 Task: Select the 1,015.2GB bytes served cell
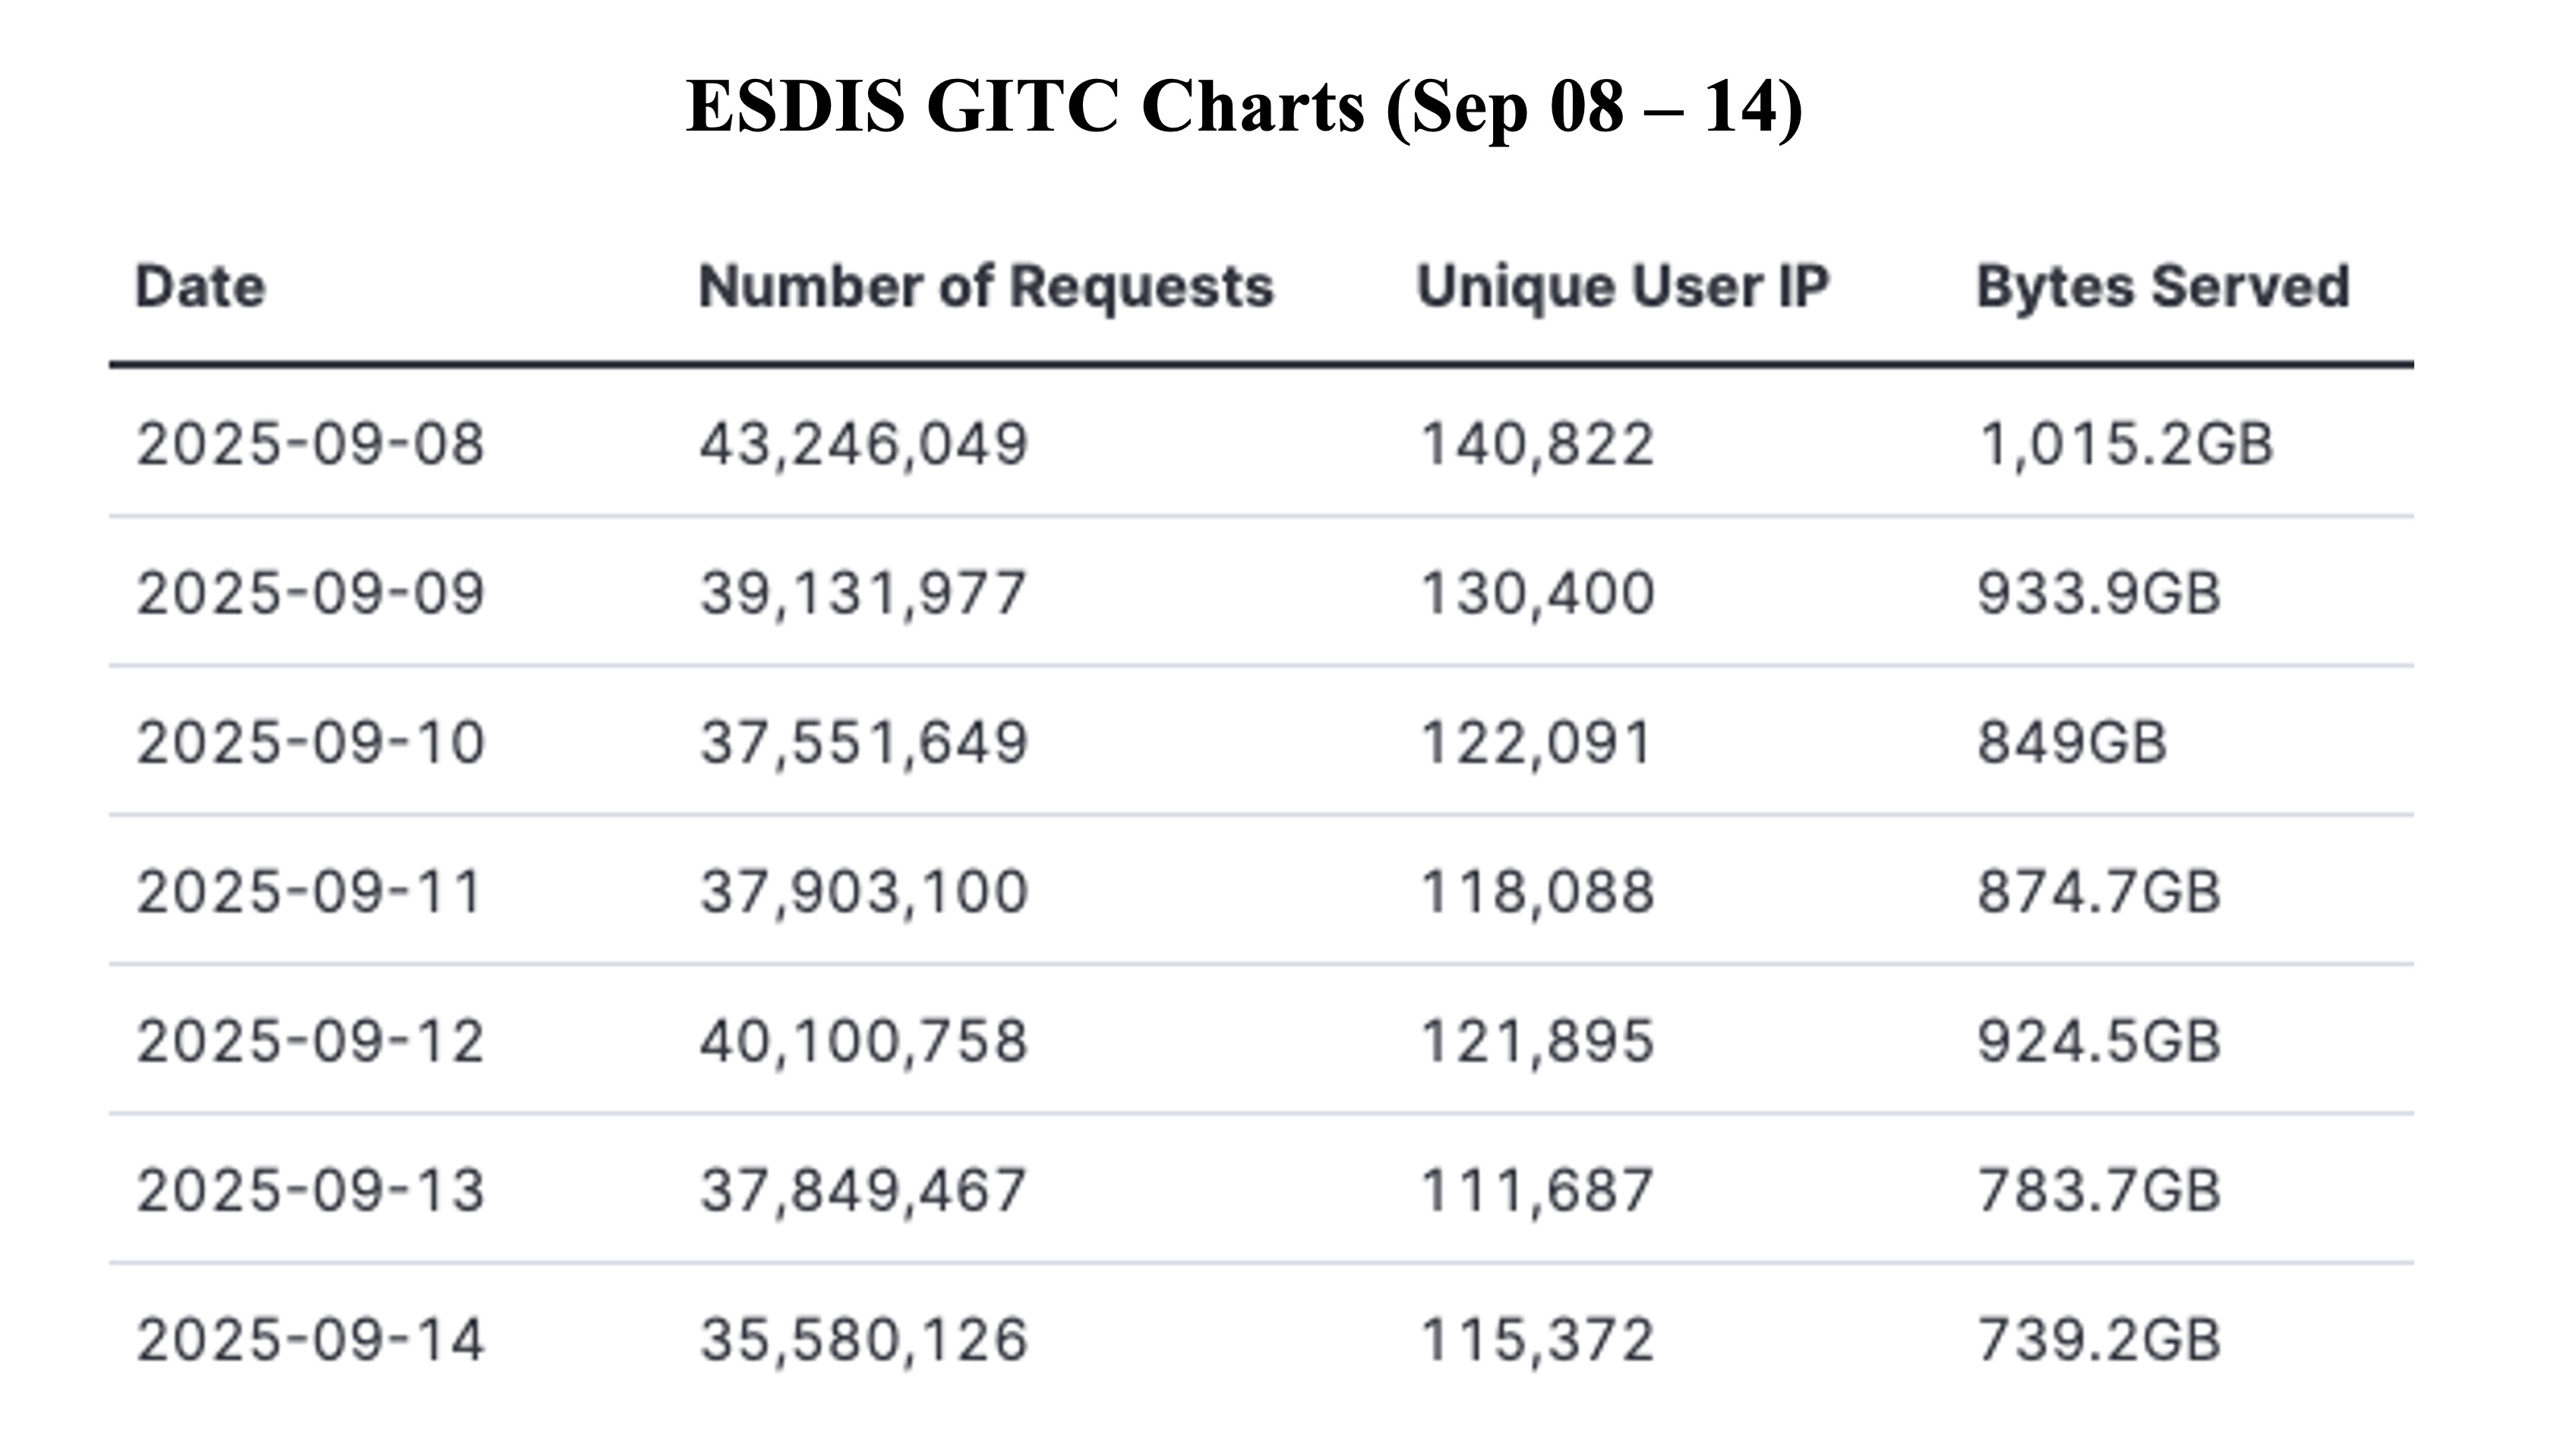tap(2125, 444)
